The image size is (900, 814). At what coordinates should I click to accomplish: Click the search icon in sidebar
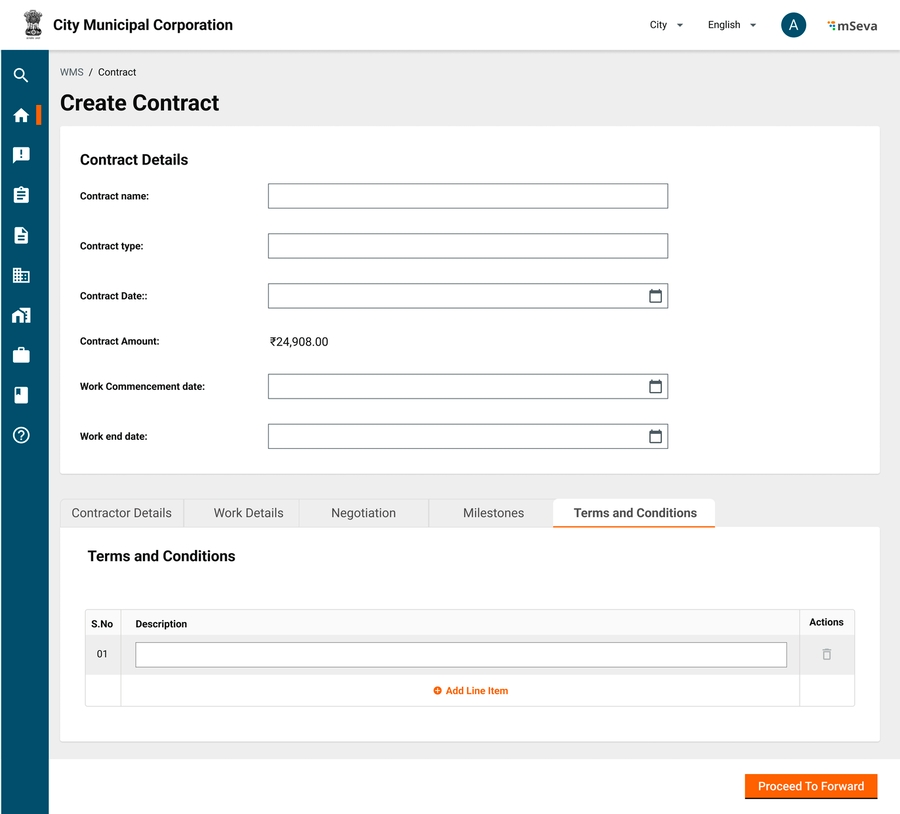(21, 75)
